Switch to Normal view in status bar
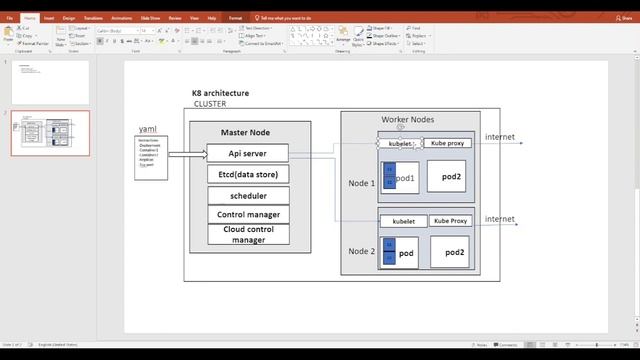The width and height of the screenshot is (640, 360). point(530,345)
